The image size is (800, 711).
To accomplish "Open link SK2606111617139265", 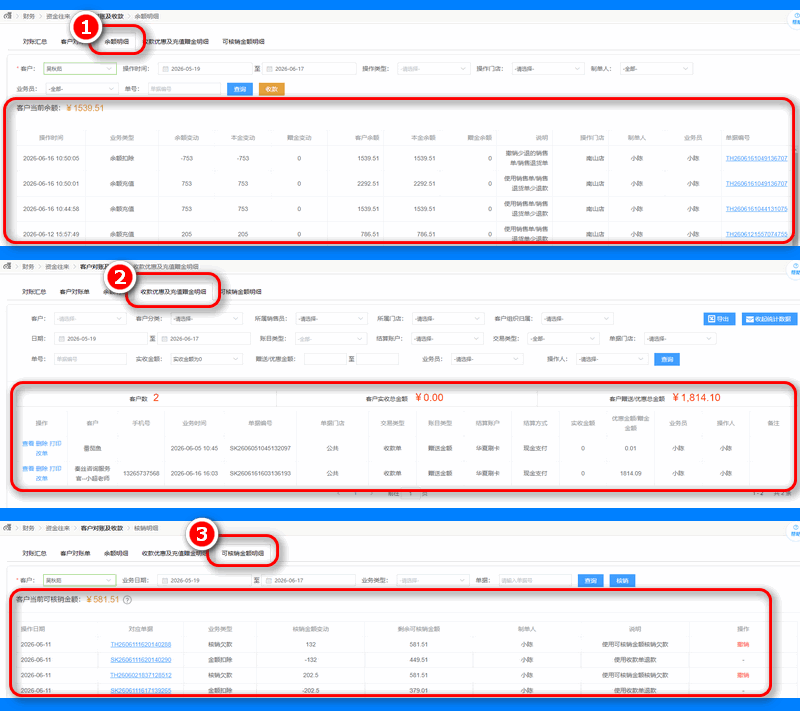I will coord(141,691).
